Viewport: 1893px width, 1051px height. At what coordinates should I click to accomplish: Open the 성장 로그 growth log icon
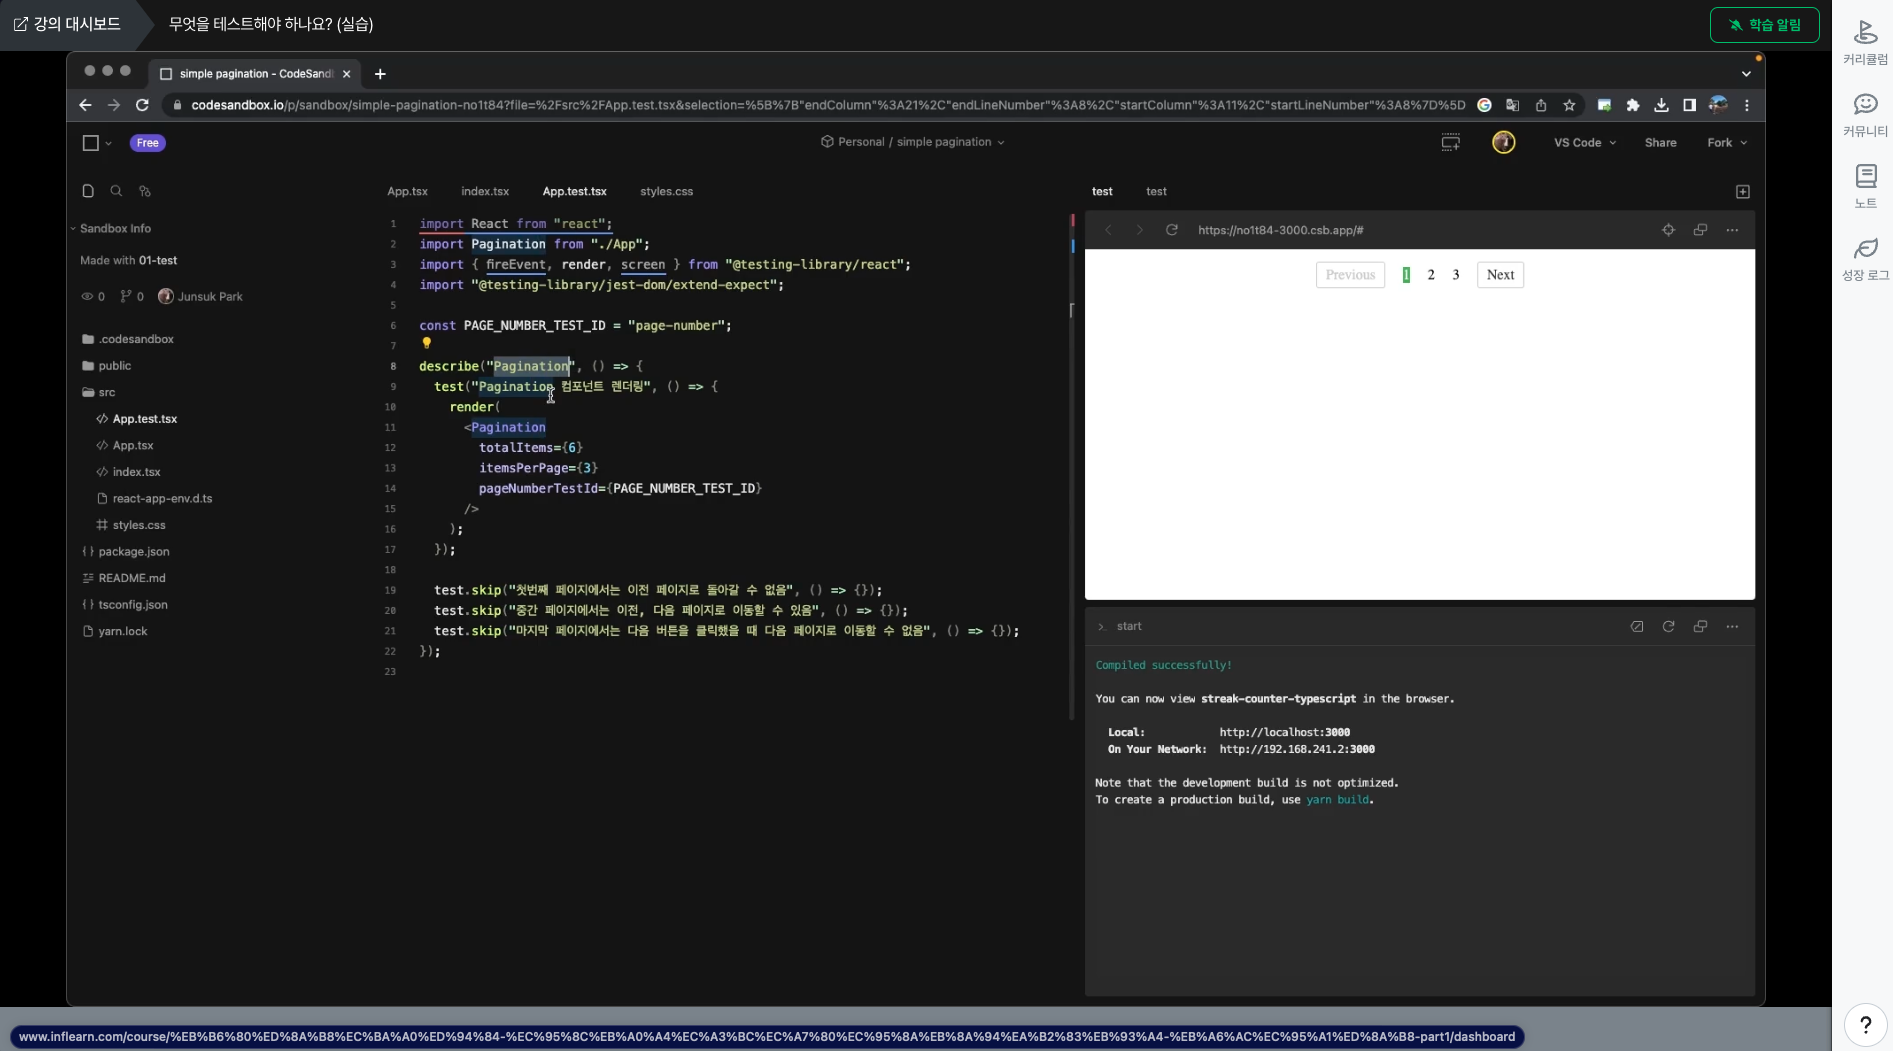pyautogui.click(x=1865, y=259)
